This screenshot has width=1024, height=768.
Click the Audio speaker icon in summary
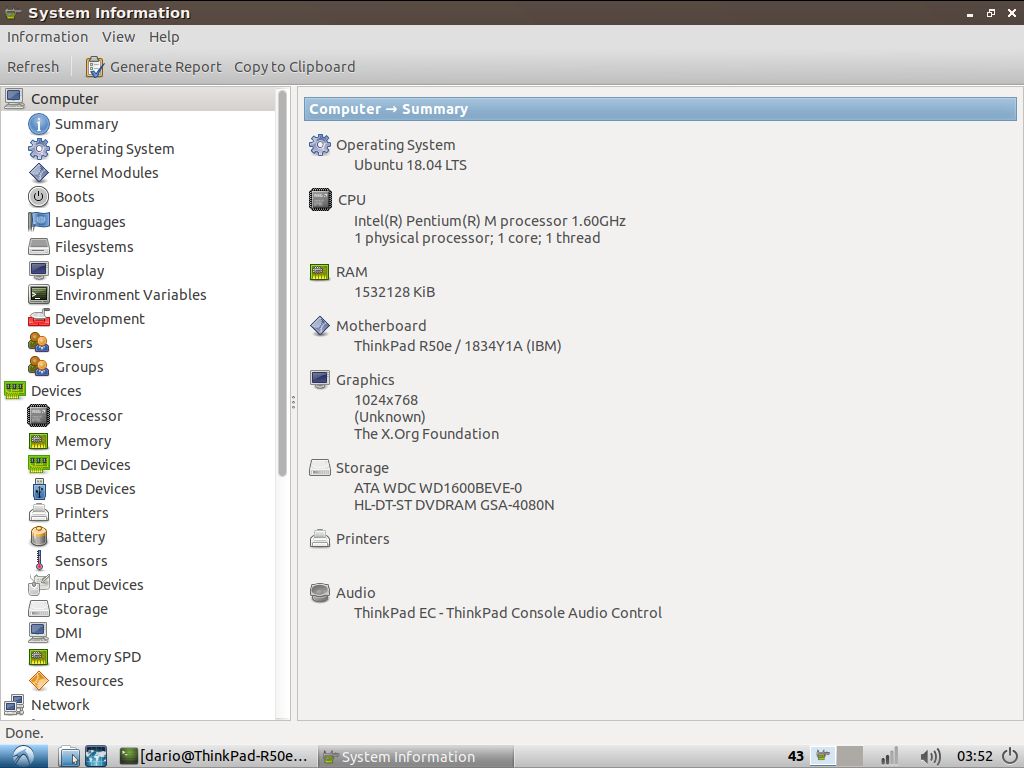point(319,592)
